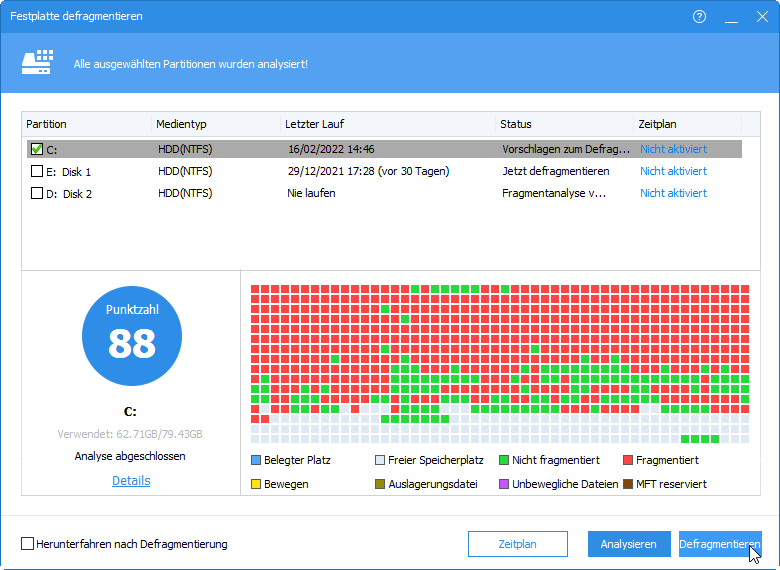This screenshot has width=780, height=570.
Task: Click the disk defragment icon in banner
Action: [37, 62]
